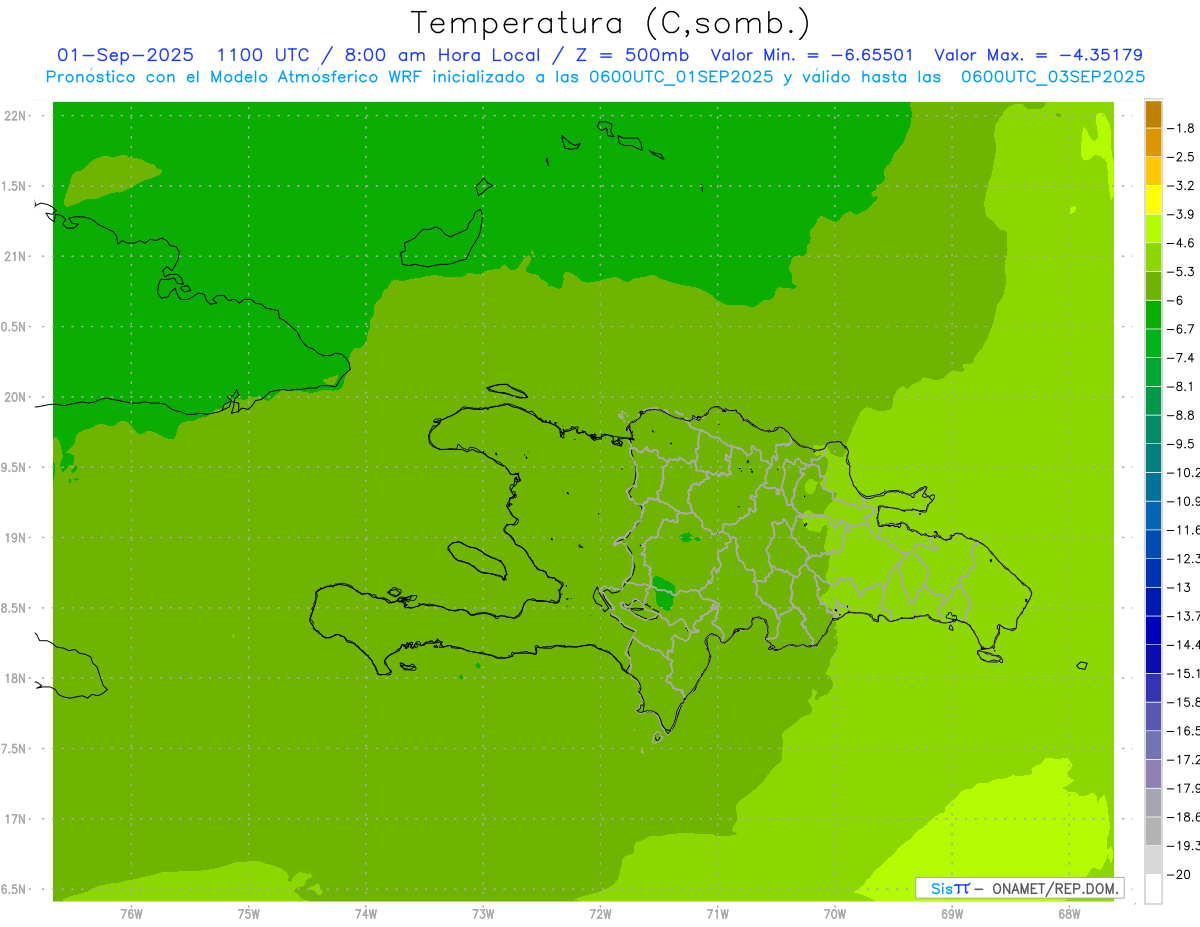Click the "68W" longitude label
This screenshot has width=1200, height=927.
pos(1069,913)
